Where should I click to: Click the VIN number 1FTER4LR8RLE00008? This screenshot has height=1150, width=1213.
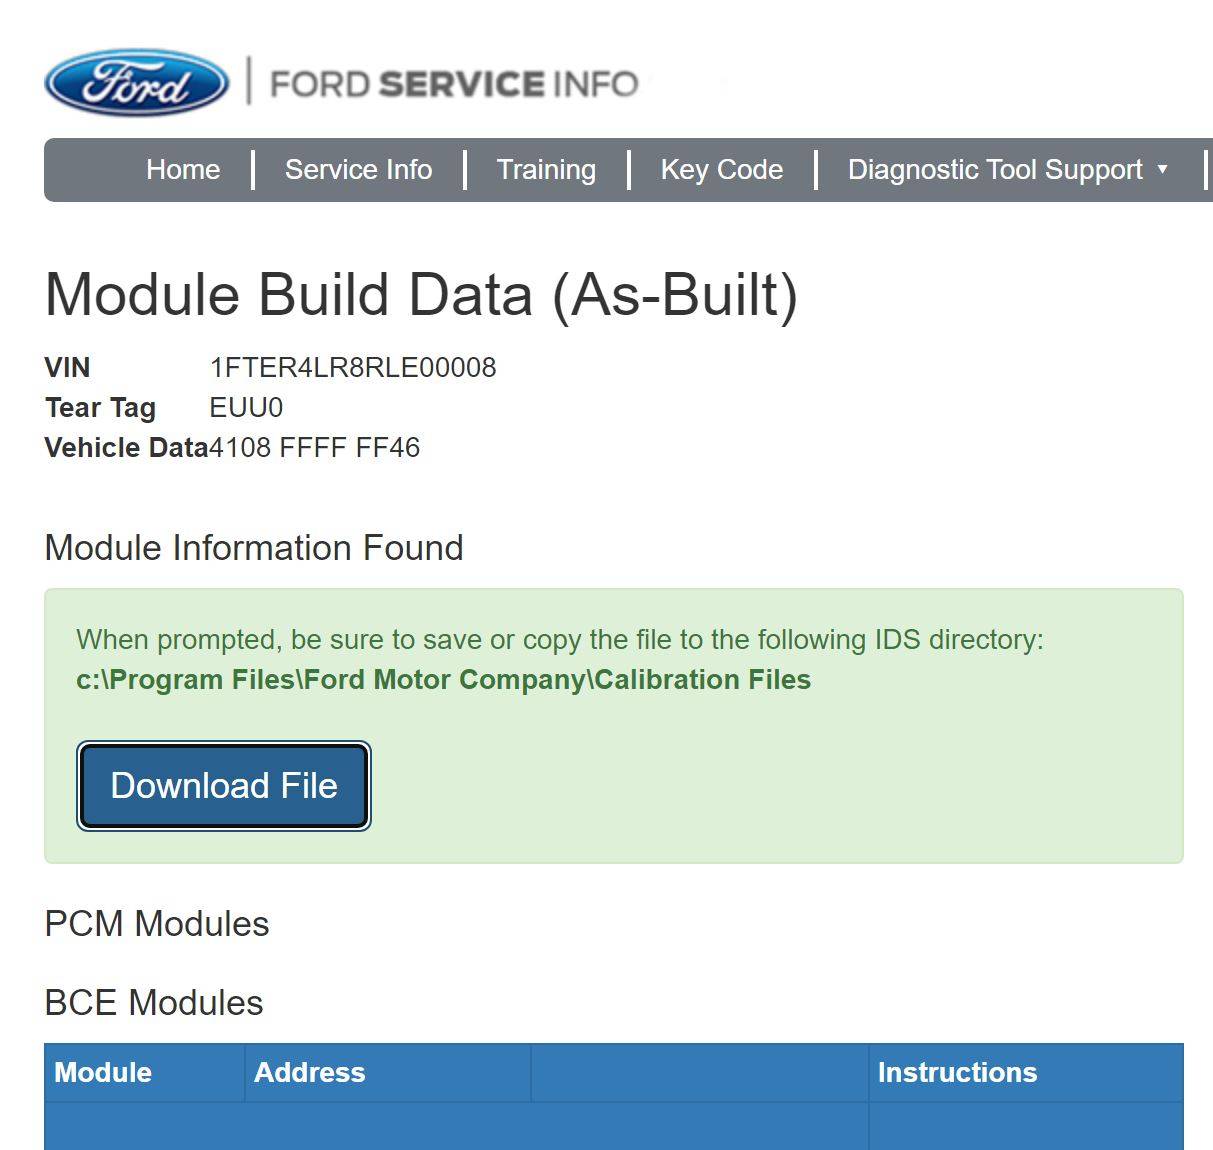[353, 368]
